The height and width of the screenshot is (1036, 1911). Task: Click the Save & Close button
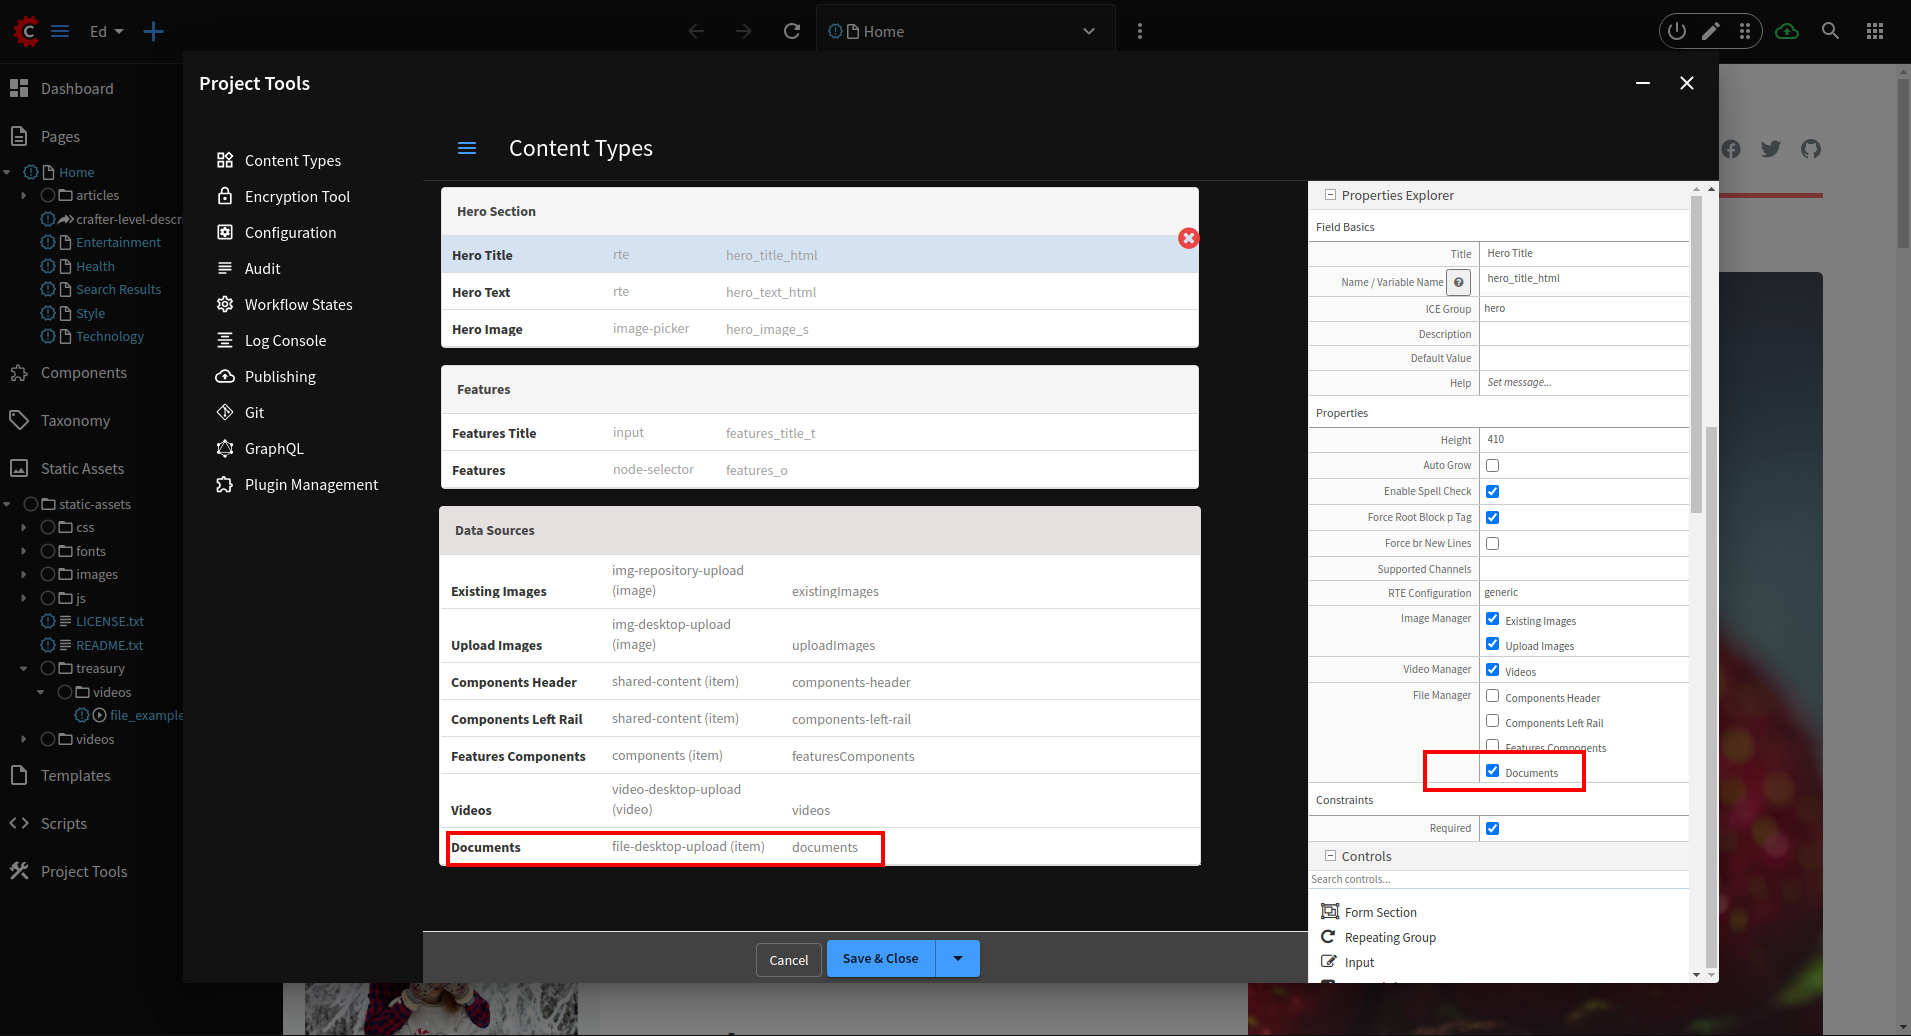(x=880, y=958)
